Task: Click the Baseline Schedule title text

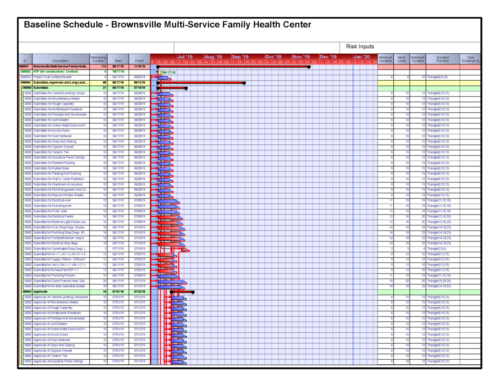Action: point(167,25)
